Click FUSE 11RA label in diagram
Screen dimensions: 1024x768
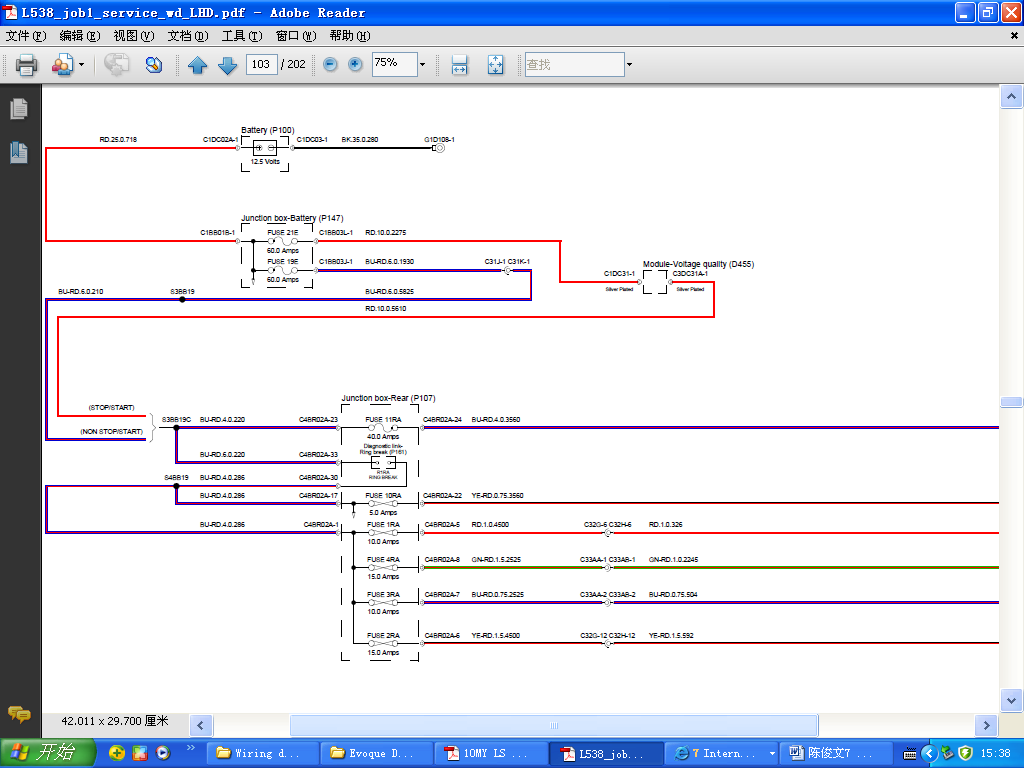[x=383, y=419]
